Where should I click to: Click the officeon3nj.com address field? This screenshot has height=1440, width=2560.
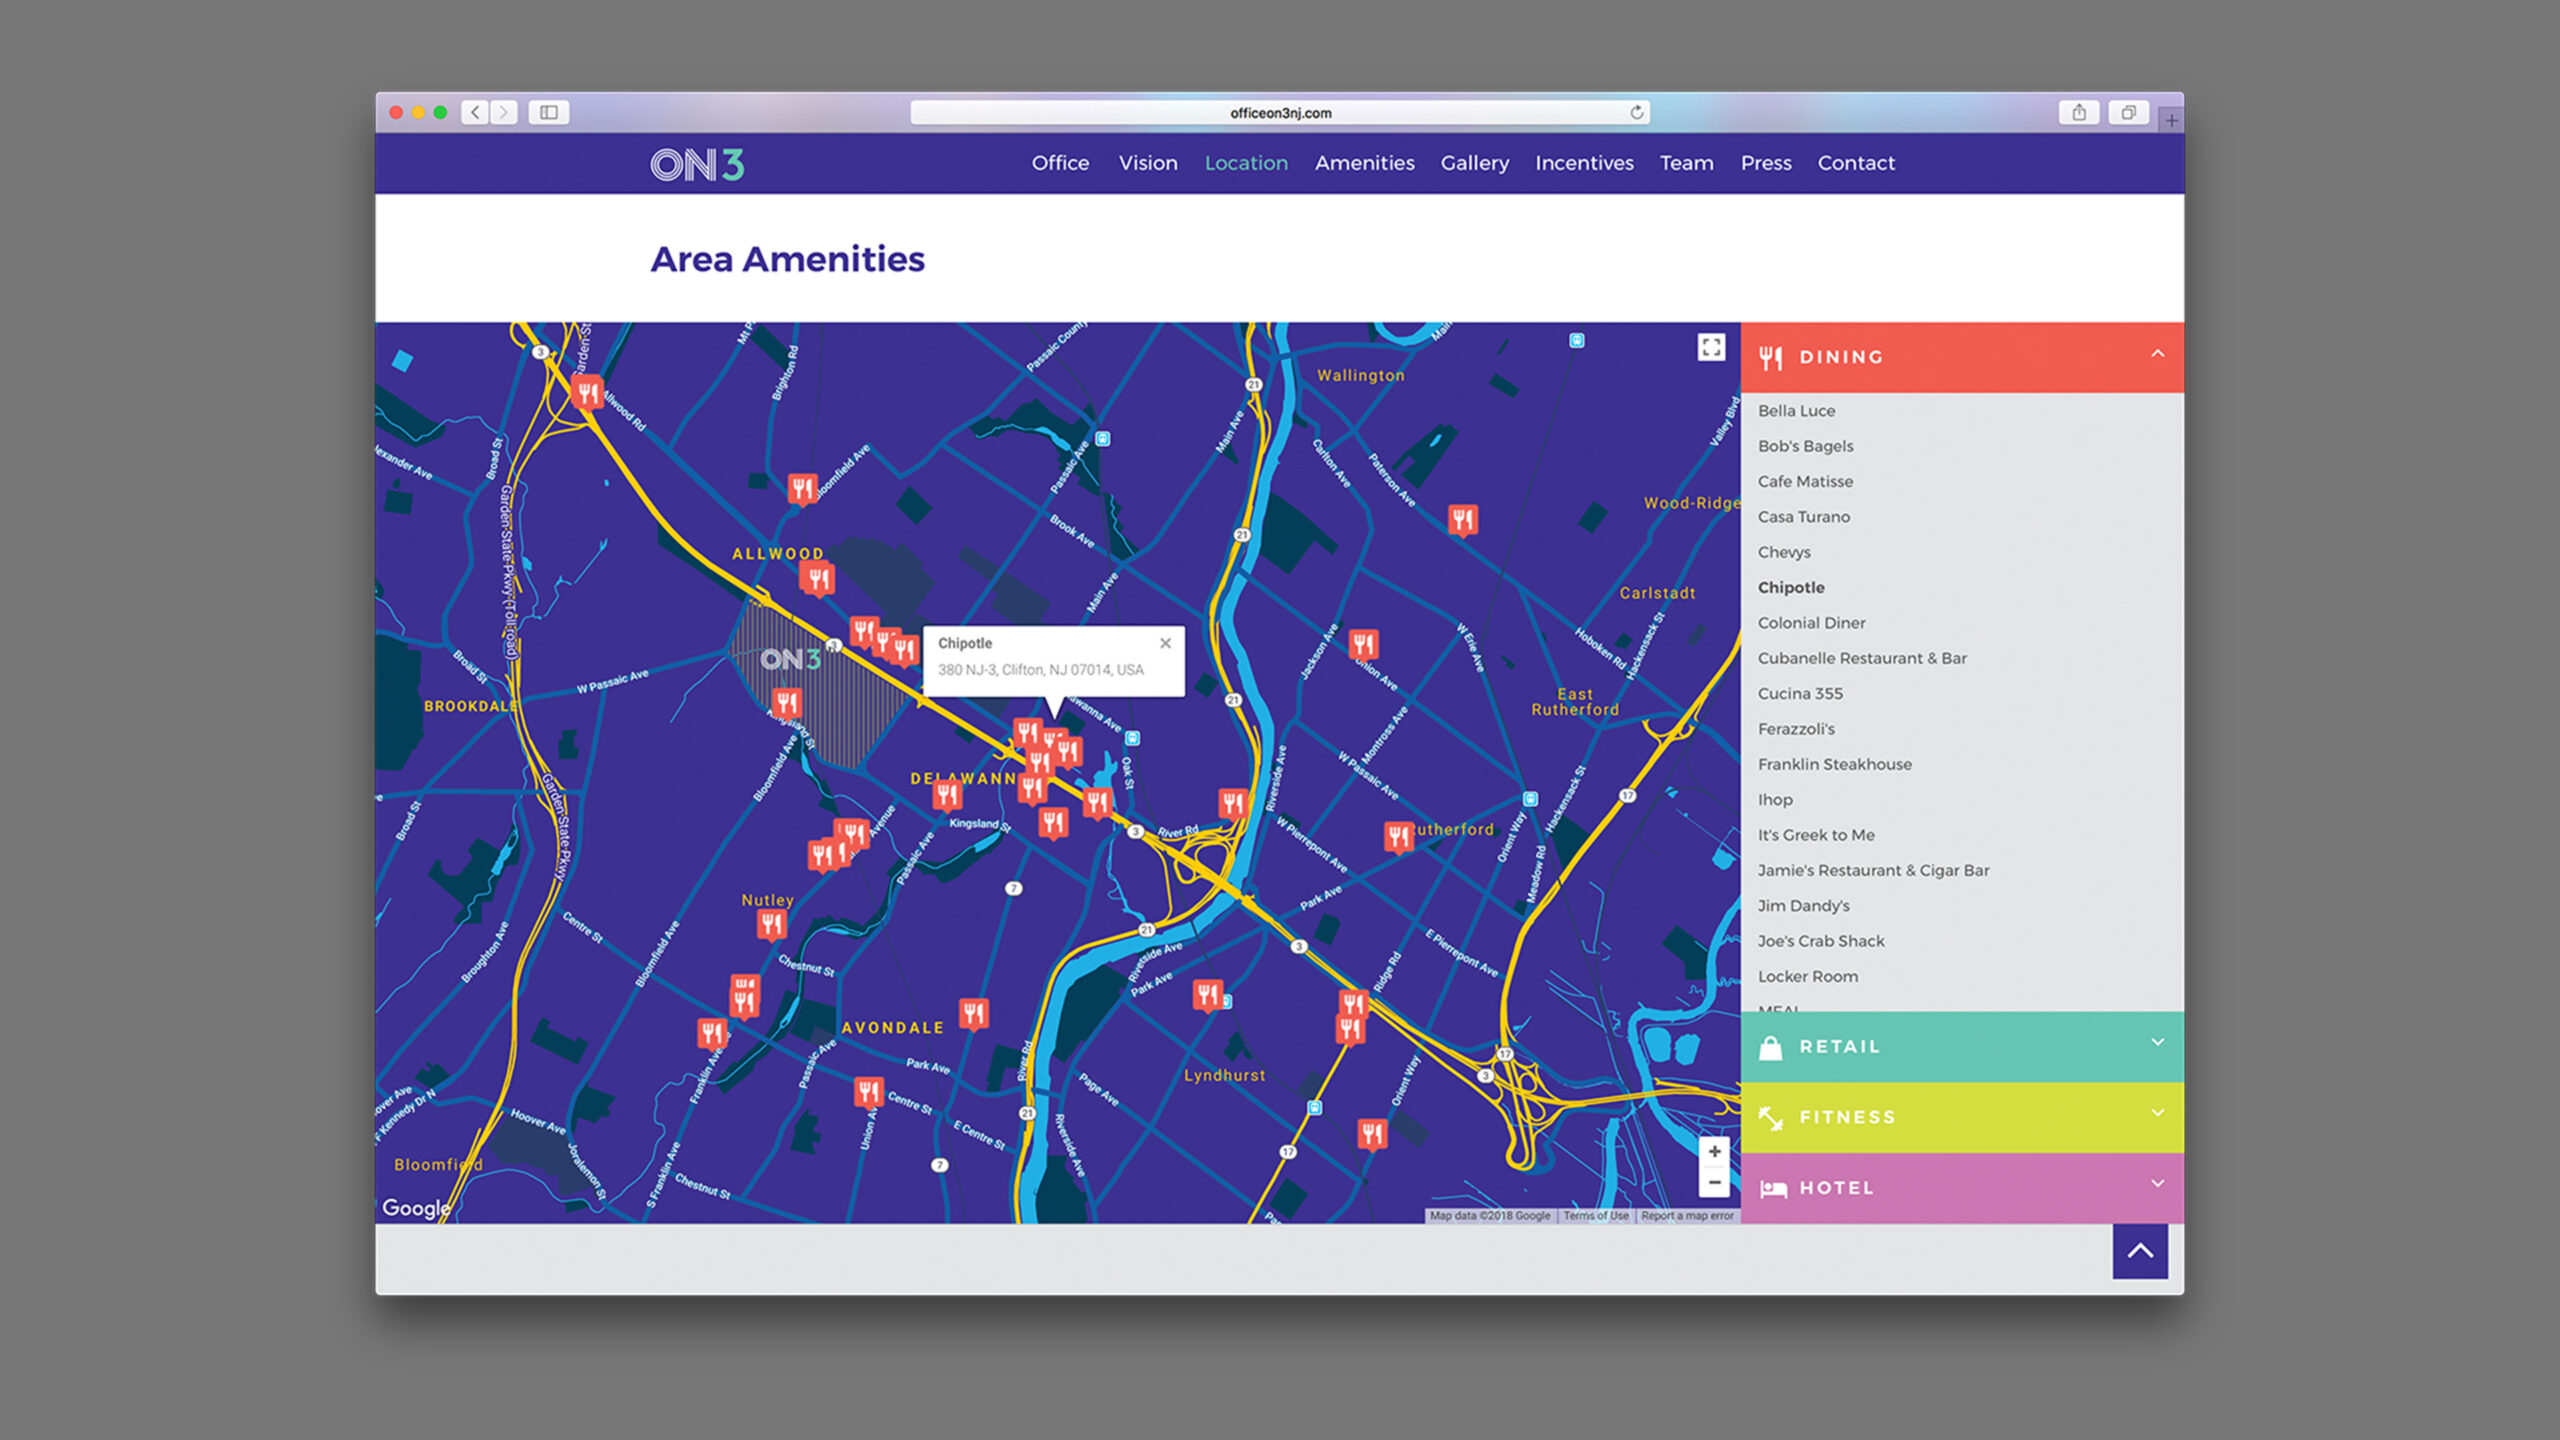coord(1280,113)
